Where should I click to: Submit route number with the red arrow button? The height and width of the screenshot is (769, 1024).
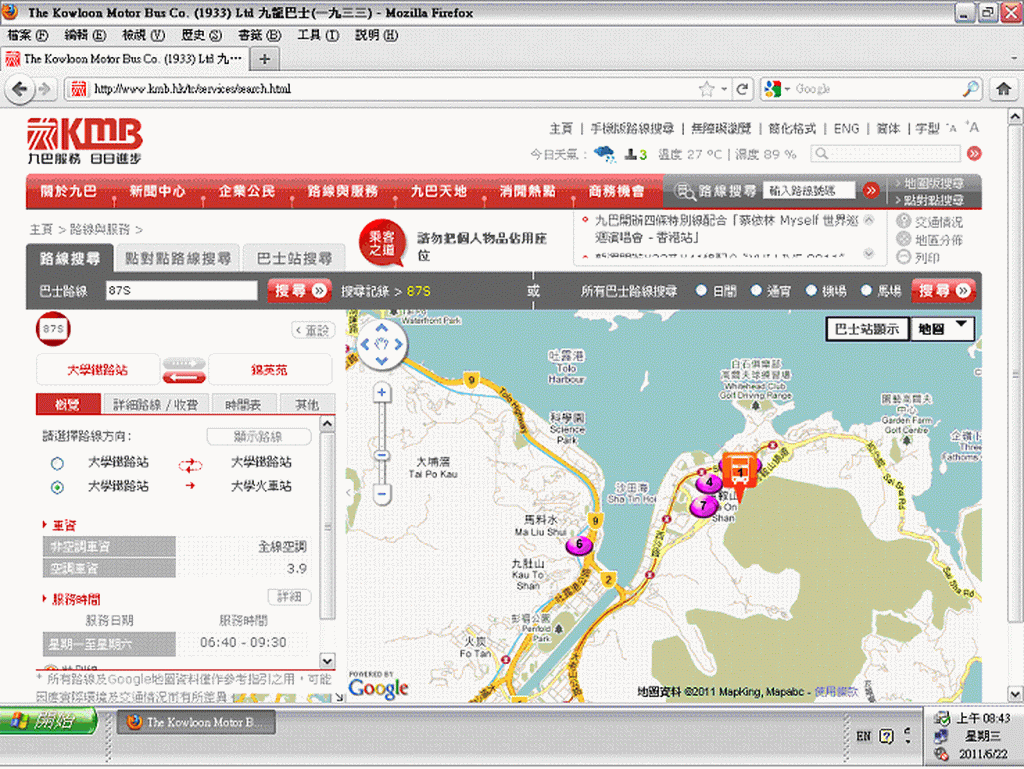tap(870, 191)
